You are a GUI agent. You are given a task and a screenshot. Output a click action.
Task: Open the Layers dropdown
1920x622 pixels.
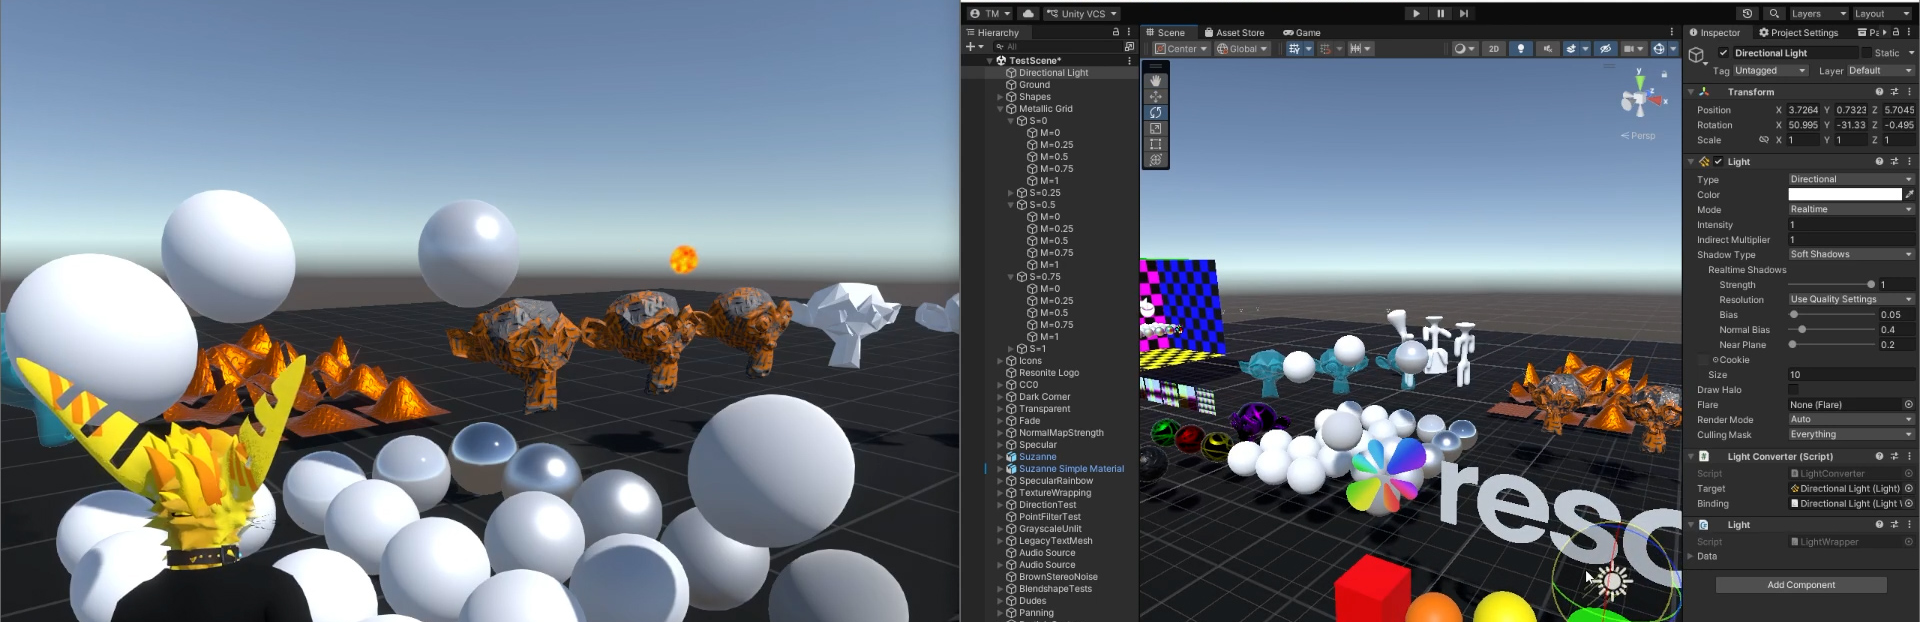pos(1819,13)
